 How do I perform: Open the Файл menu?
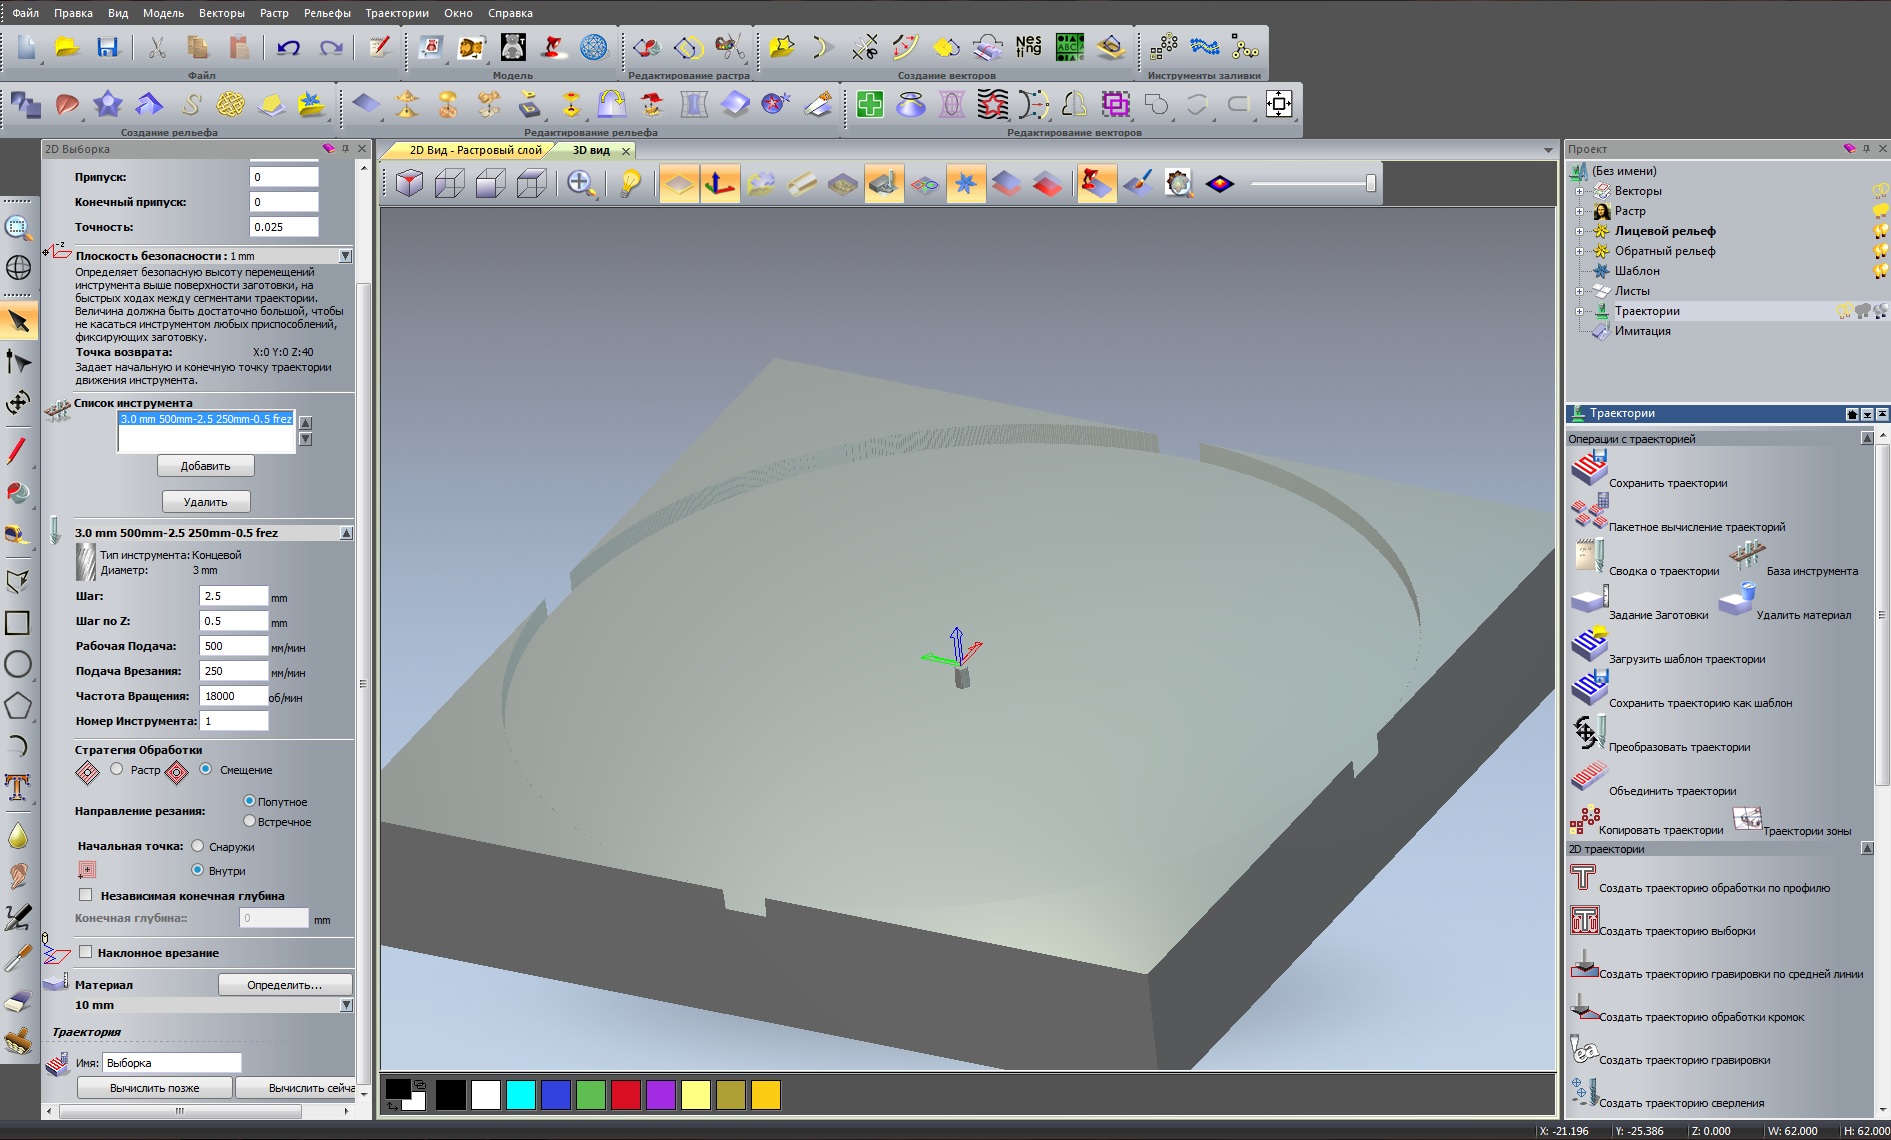pyautogui.click(x=26, y=13)
